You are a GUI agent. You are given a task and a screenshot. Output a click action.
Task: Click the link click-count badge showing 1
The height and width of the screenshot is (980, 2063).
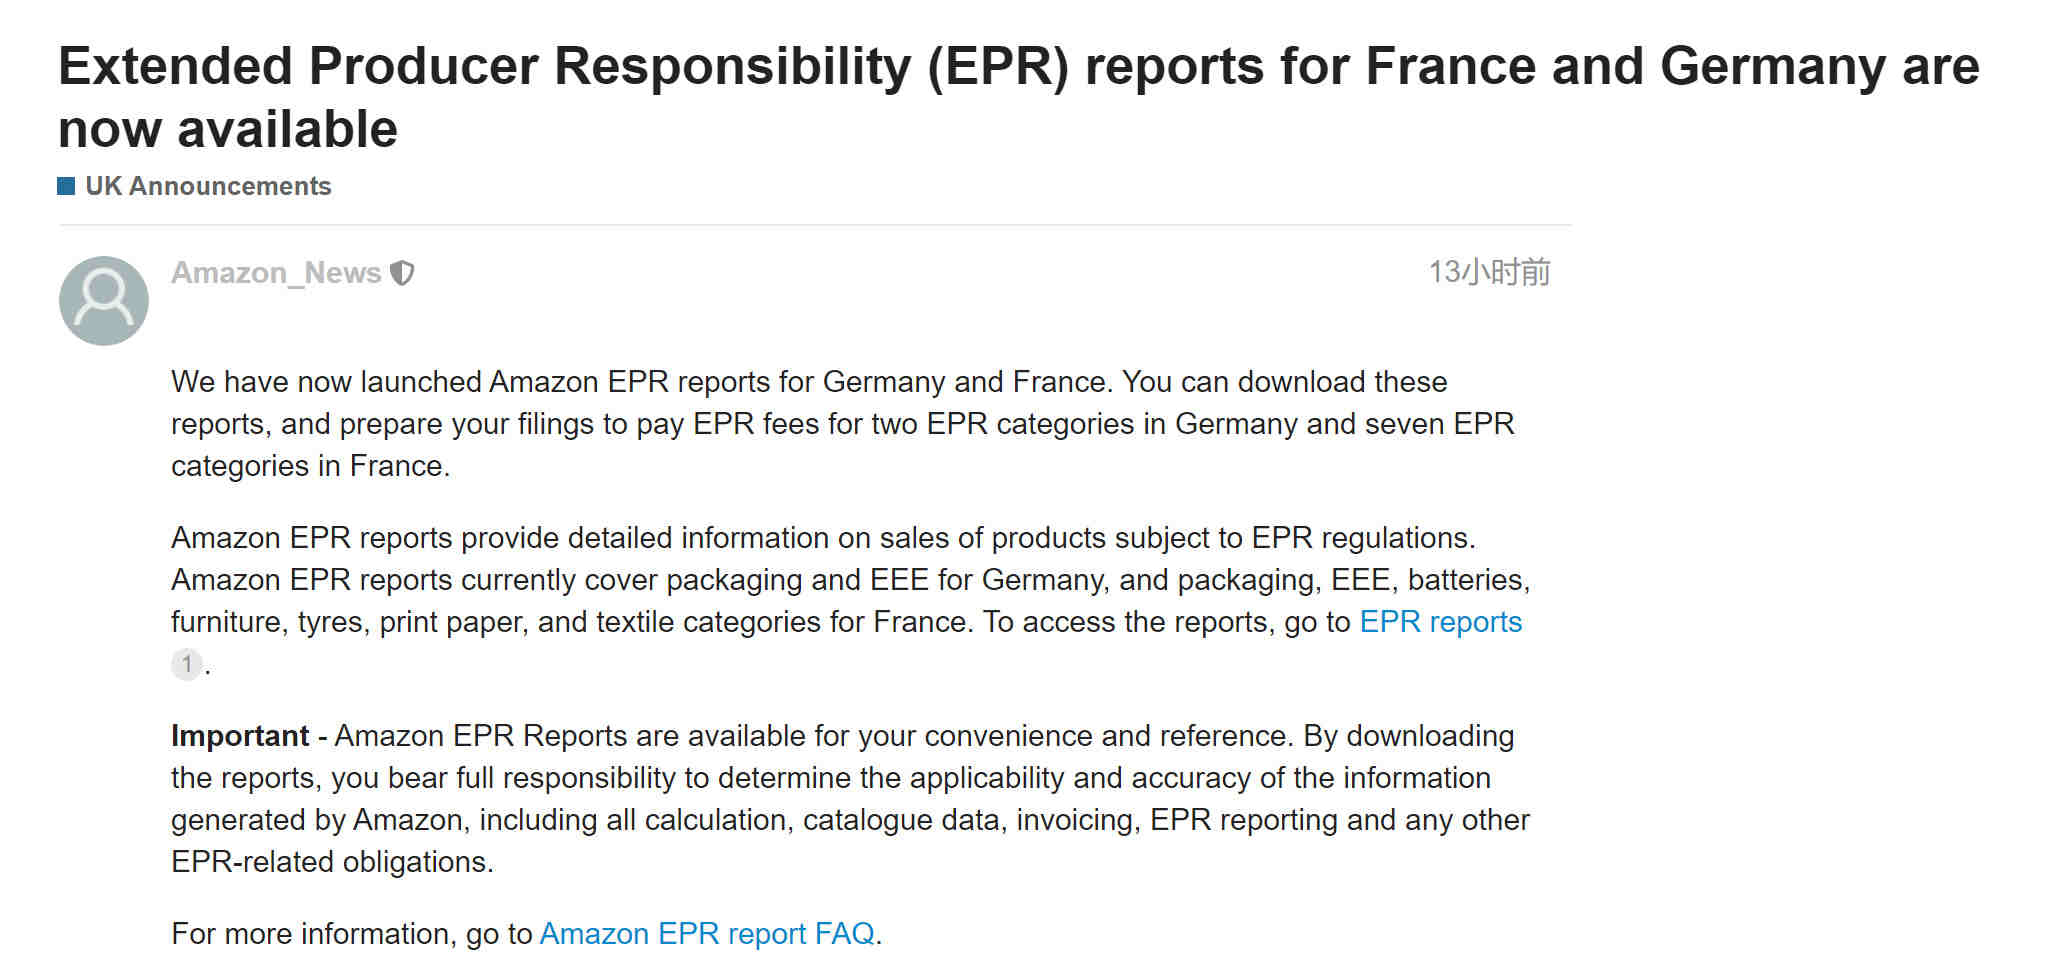[187, 664]
